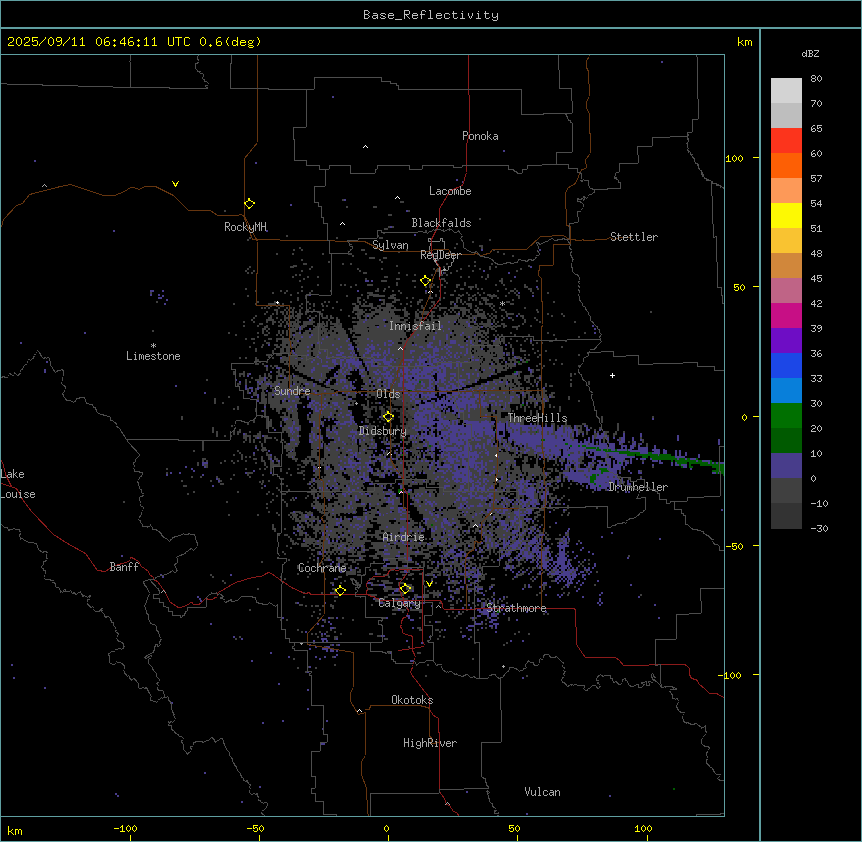Click the Limestone label
The image size is (862, 842).
coord(153,356)
